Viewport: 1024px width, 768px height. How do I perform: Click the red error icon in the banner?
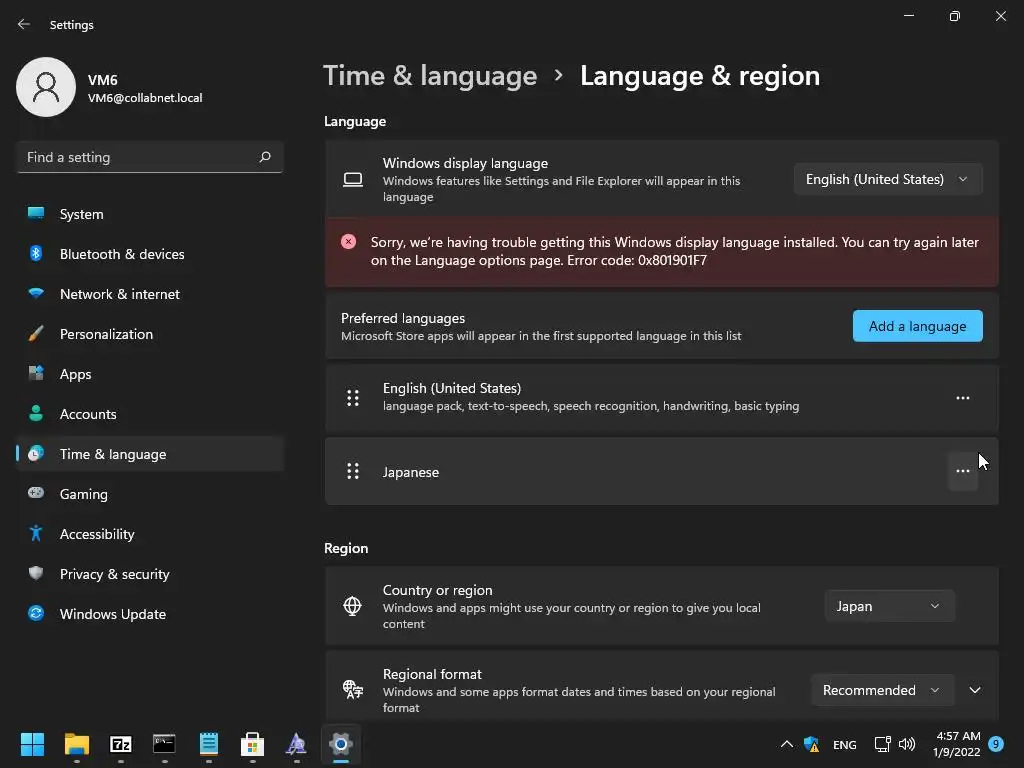(x=349, y=242)
